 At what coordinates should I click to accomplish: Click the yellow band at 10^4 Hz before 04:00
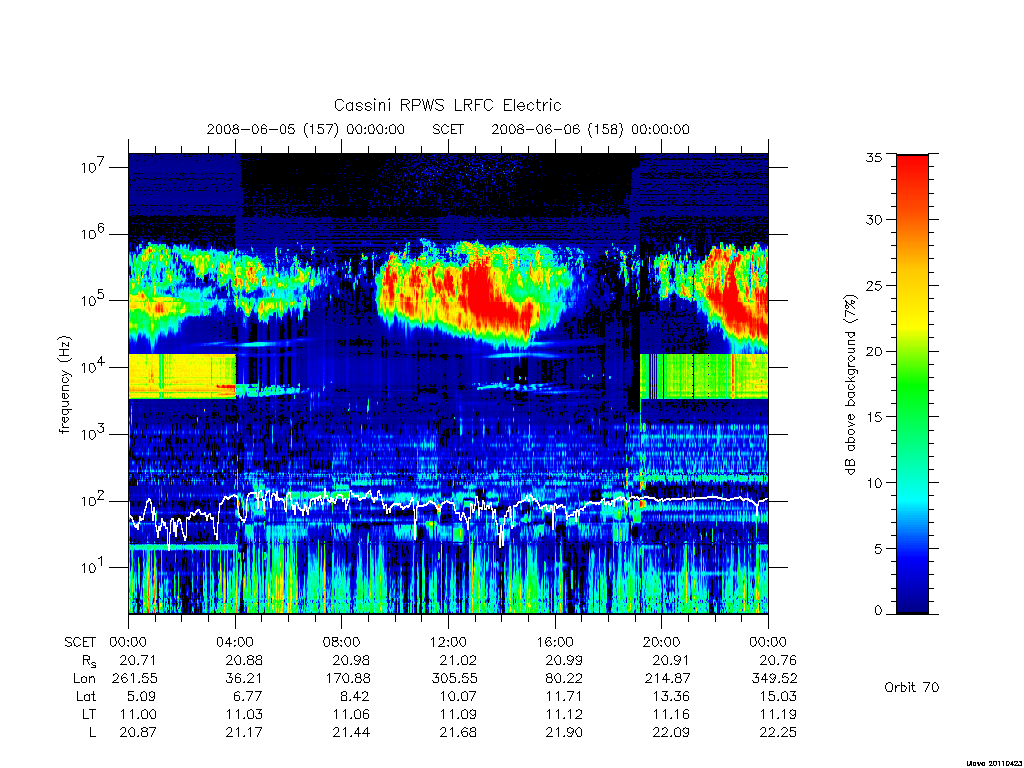point(182,376)
